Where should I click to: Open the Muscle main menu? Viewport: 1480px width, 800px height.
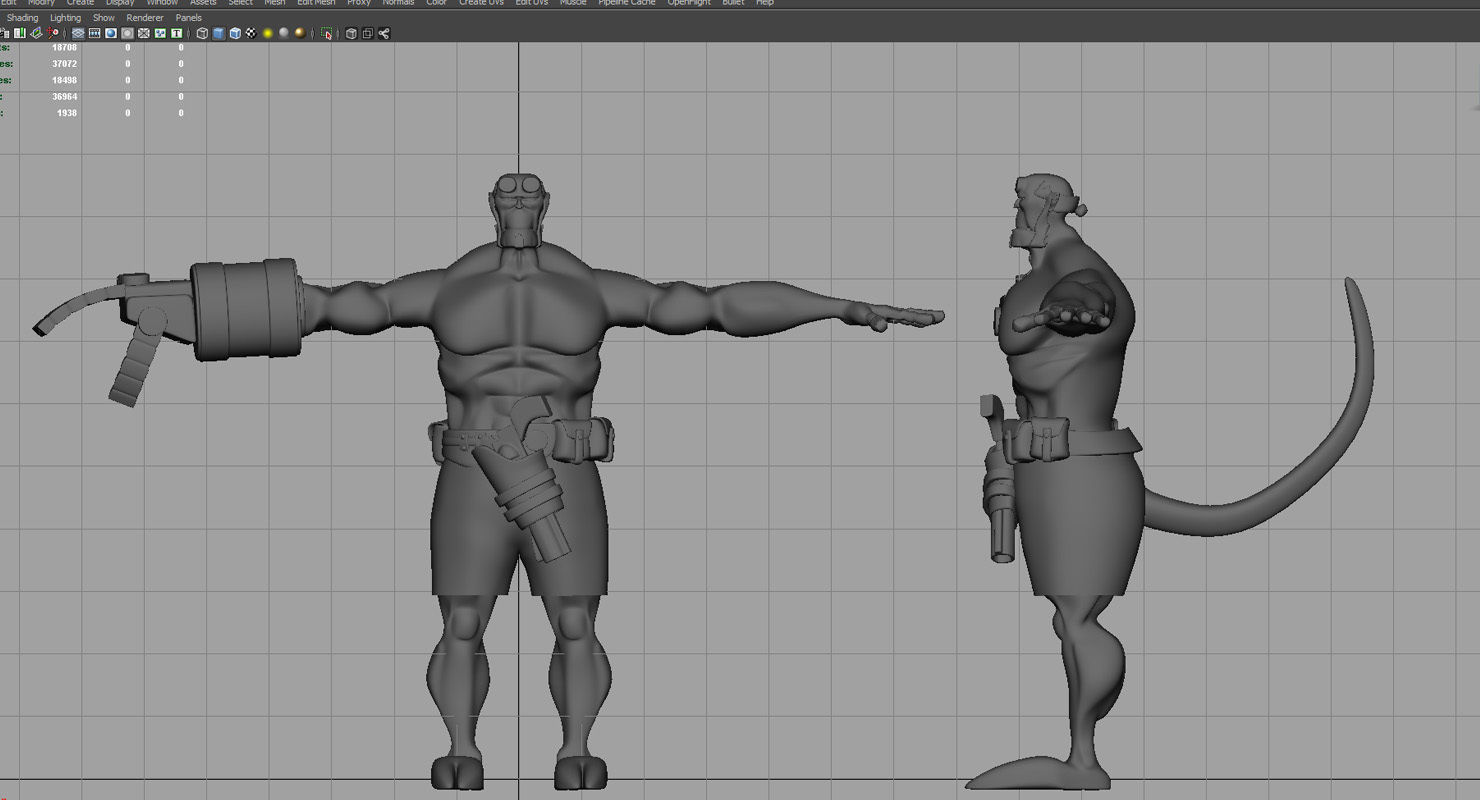573,3
